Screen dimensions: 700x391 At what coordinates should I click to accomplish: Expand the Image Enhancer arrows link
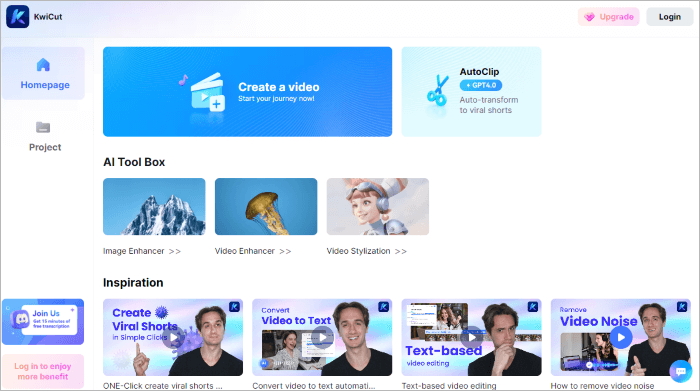(175, 251)
